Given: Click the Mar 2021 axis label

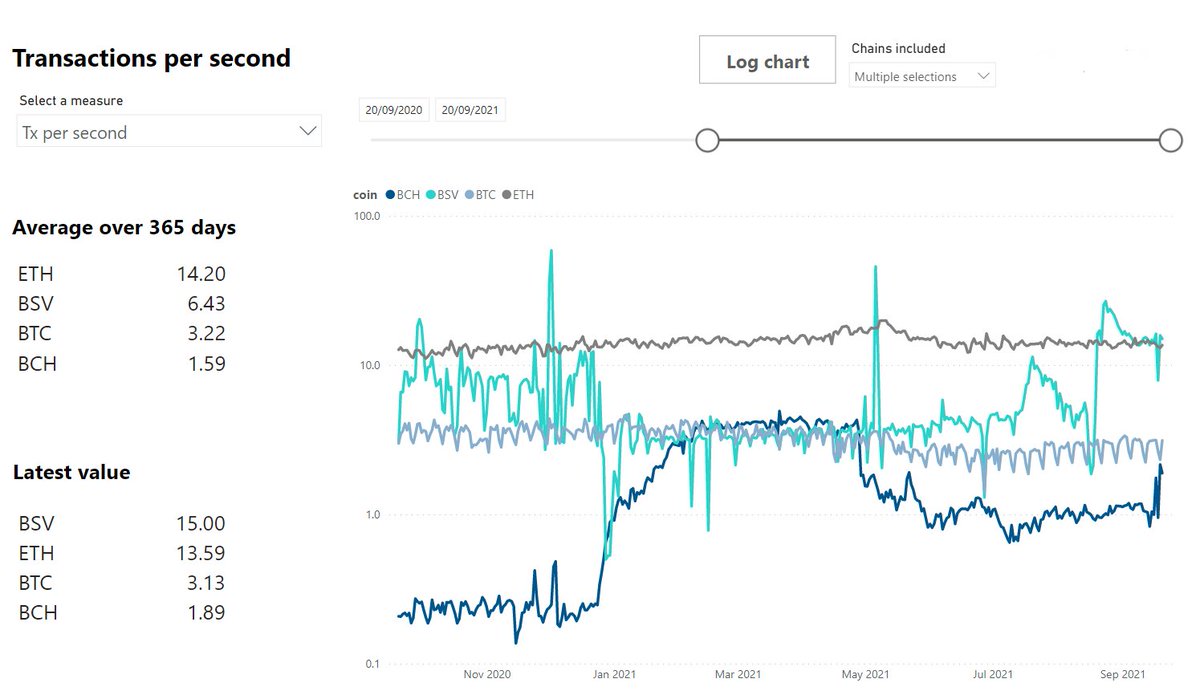Looking at the screenshot, I should (x=738, y=675).
